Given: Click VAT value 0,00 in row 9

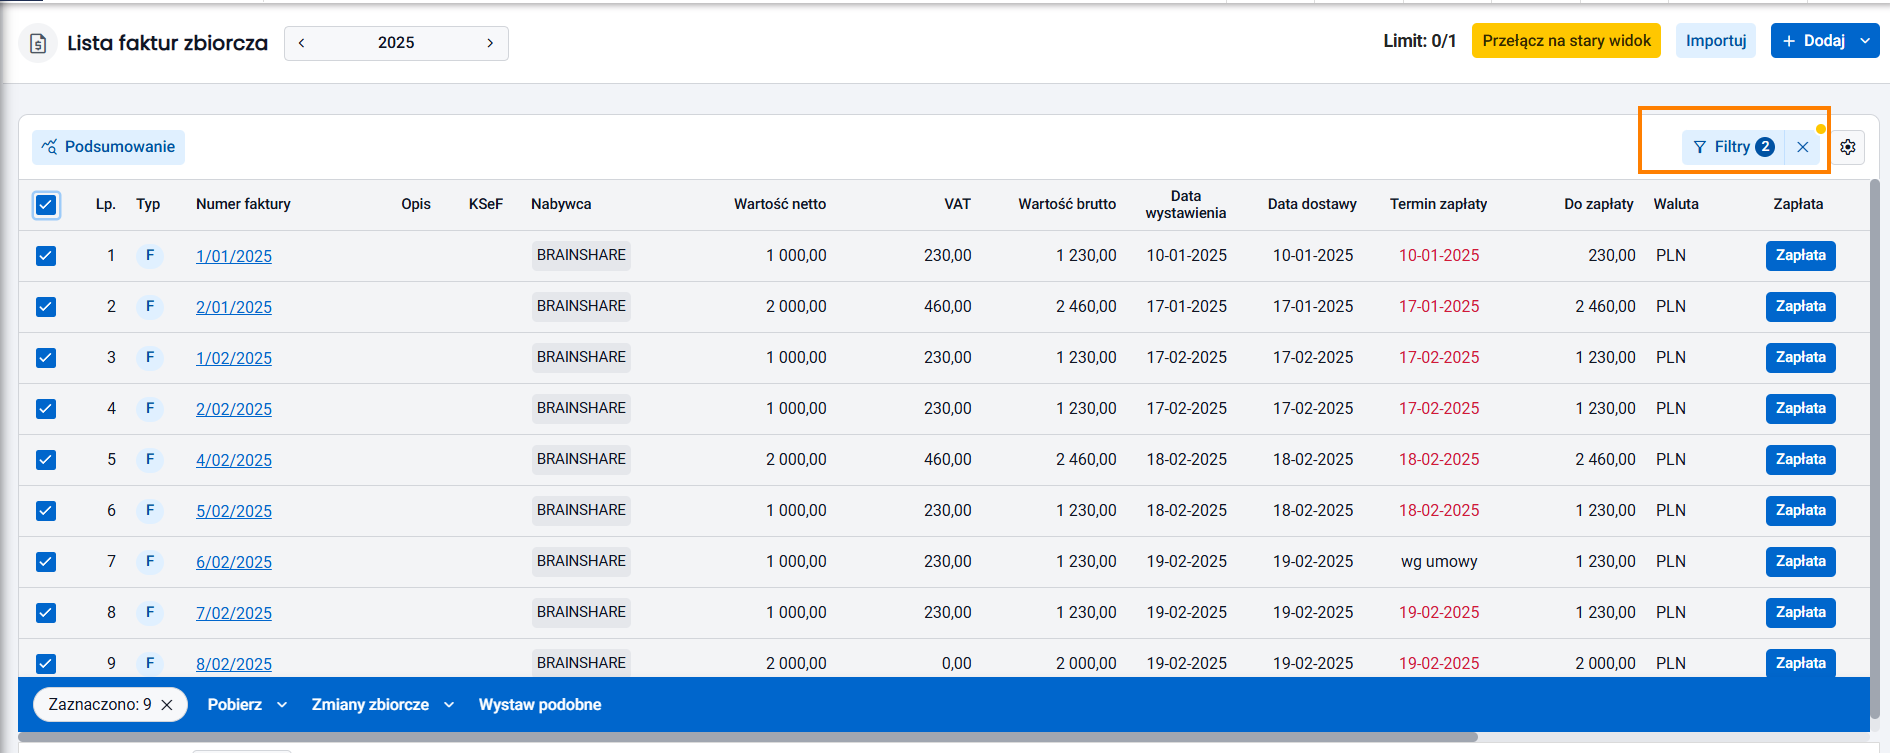Looking at the screenshot, I should click(x=956, y=663).
